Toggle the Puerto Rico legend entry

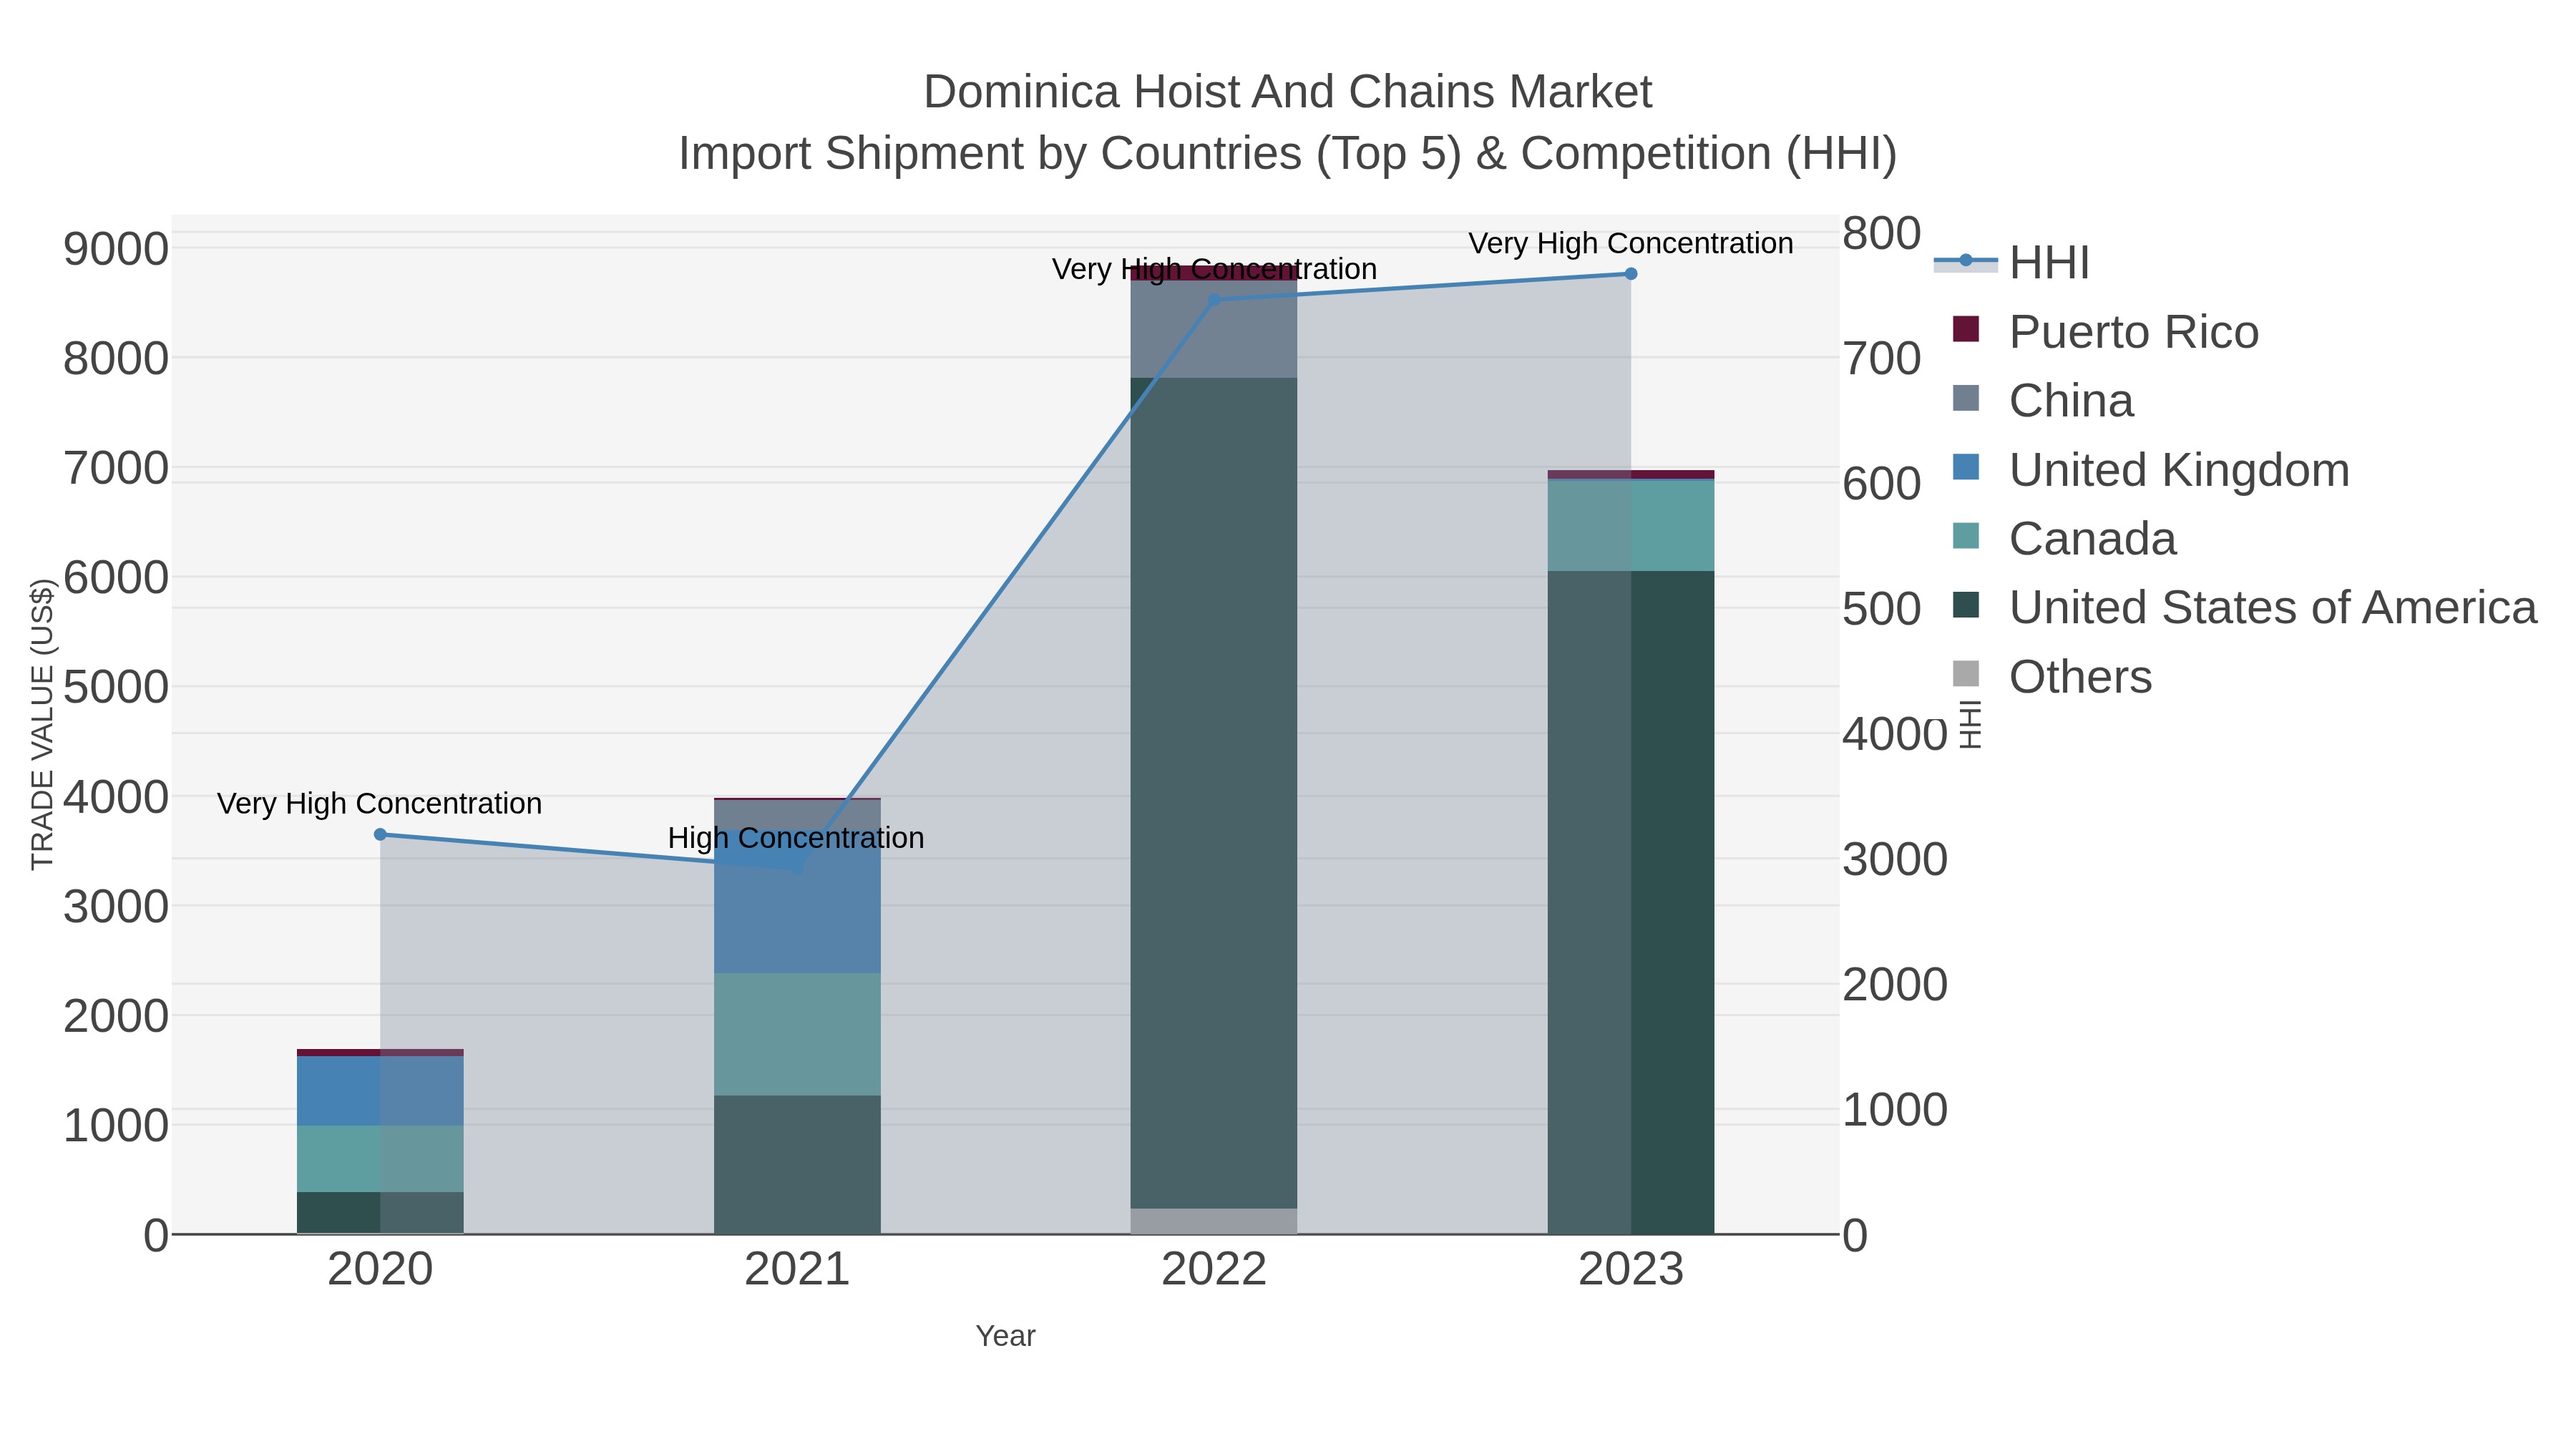[x=2105, y=332]
